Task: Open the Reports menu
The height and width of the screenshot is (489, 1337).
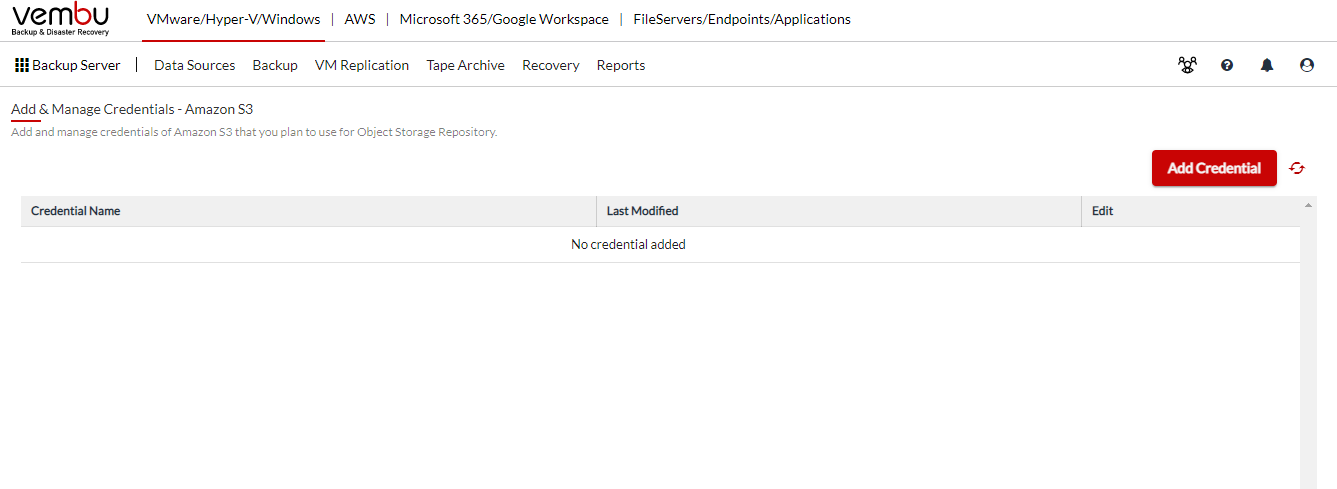Action: point(621,65)
